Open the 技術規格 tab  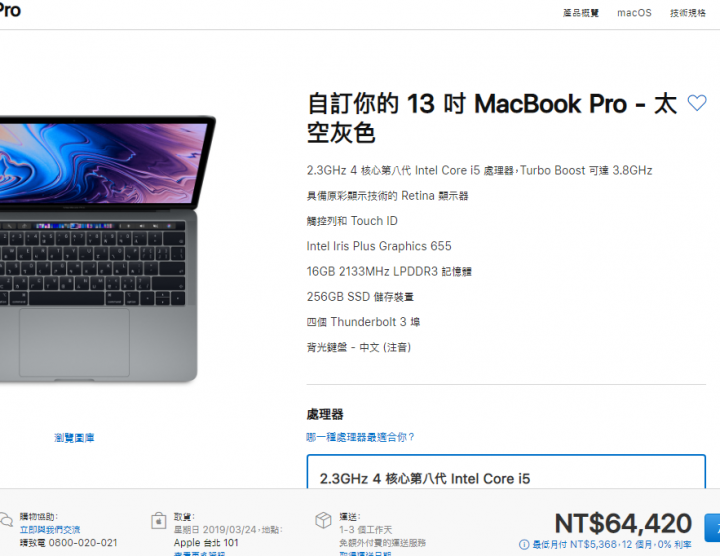[x=688, y=13]
